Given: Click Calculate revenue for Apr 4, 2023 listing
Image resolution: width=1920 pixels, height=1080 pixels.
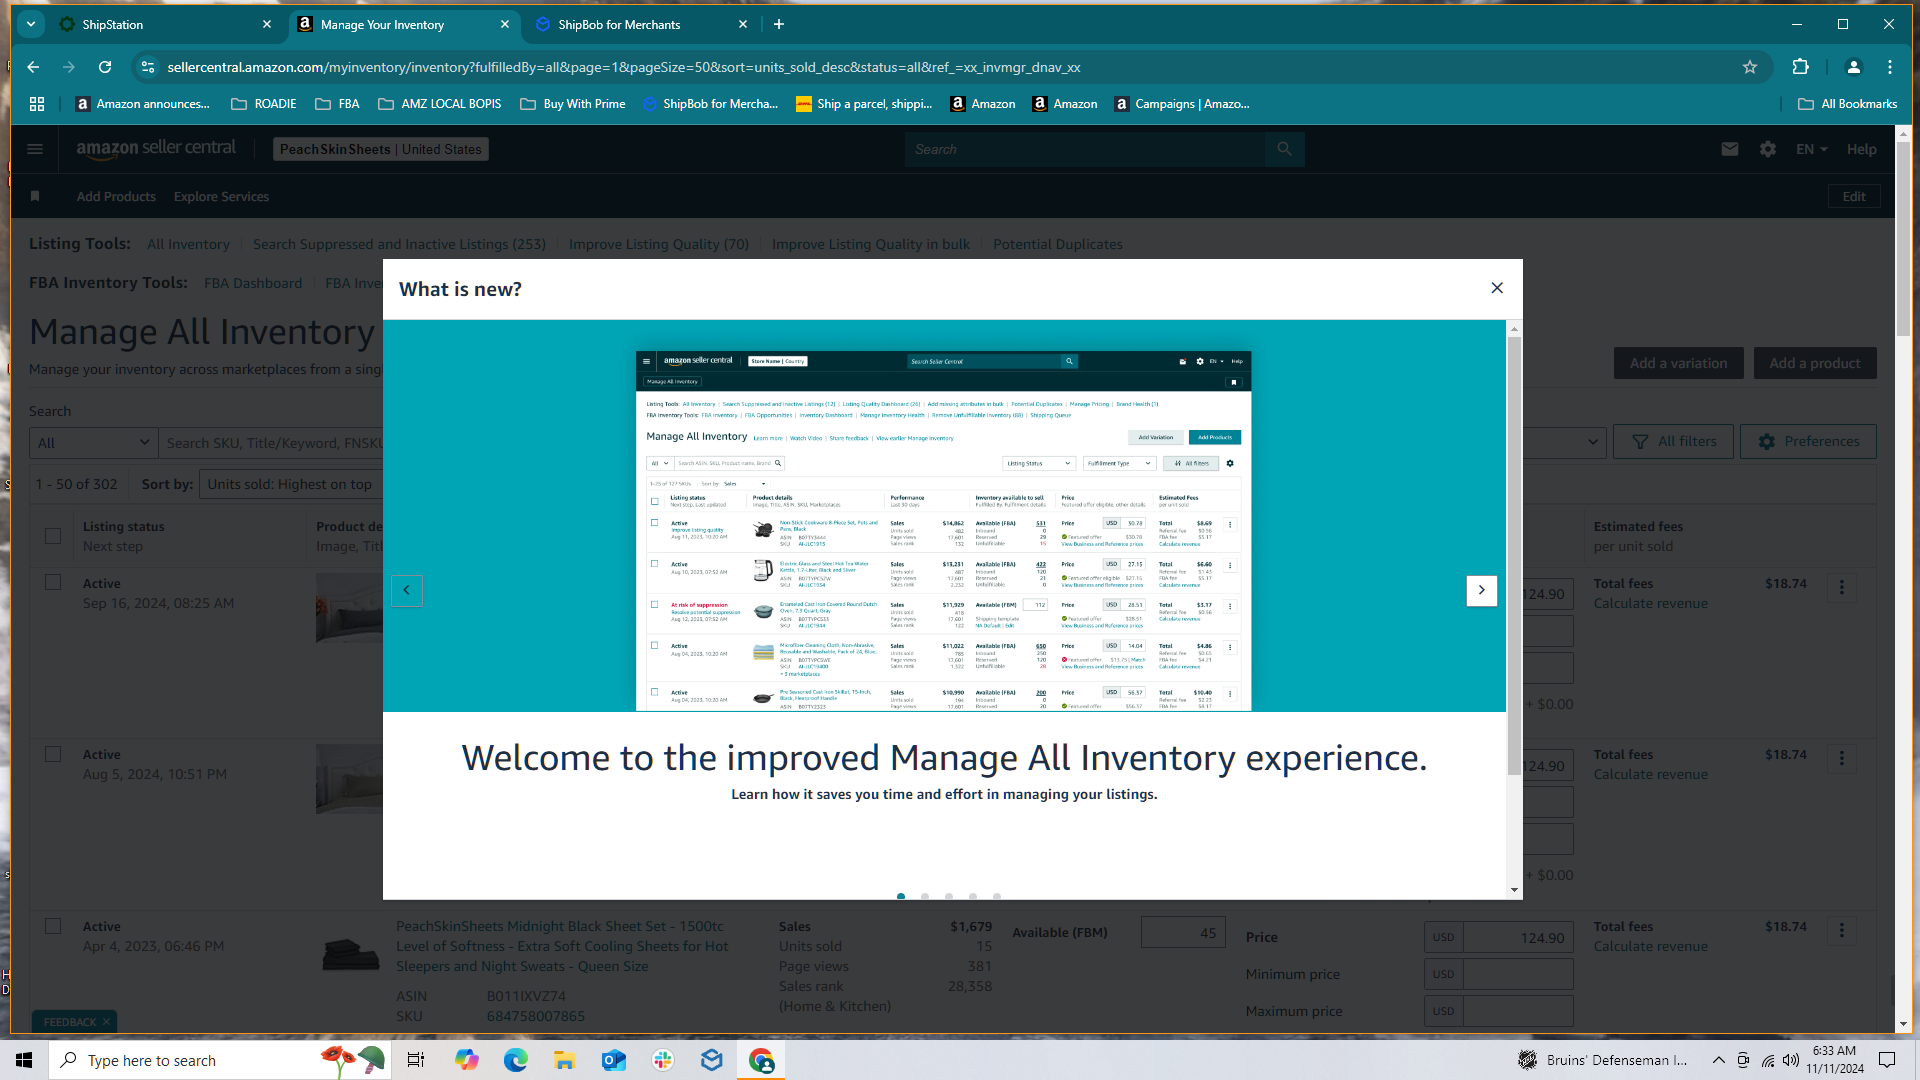Looking at the screenshot, I should click(1650, 946).
